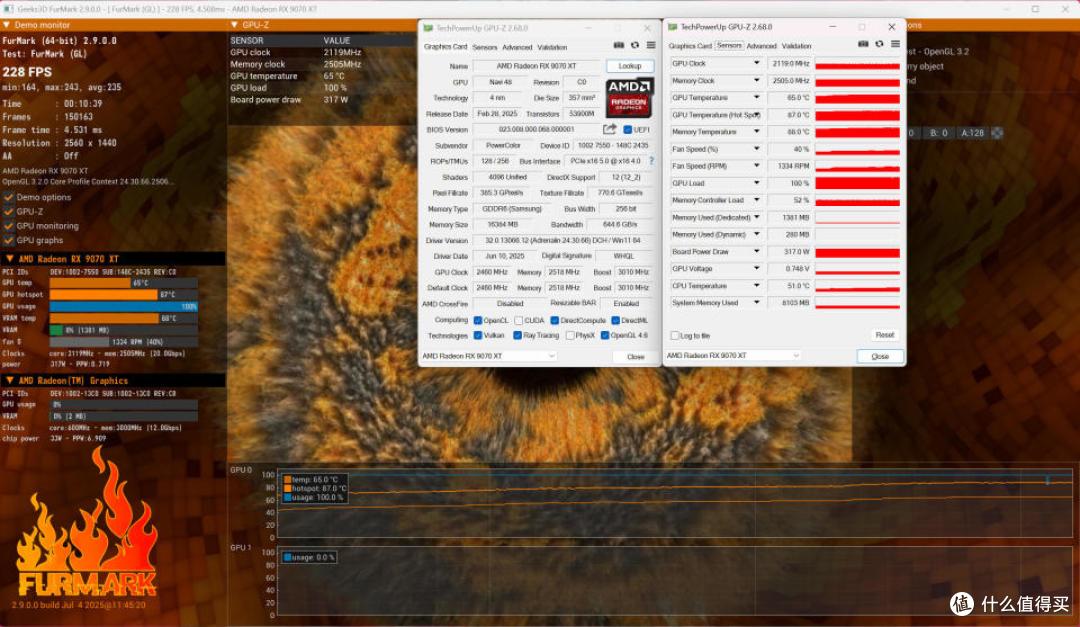Click the GPU Load red sensor graph
1080x627 pixels.
(858, 183)
